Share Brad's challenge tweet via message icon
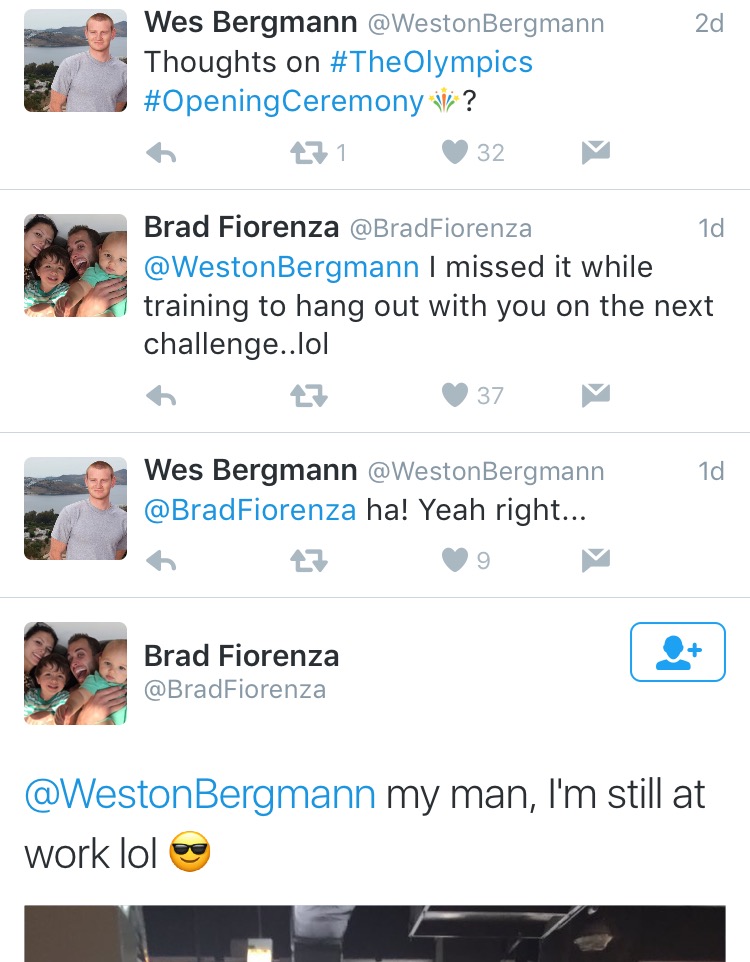750x962 pixels. click(x=595, y=395)
